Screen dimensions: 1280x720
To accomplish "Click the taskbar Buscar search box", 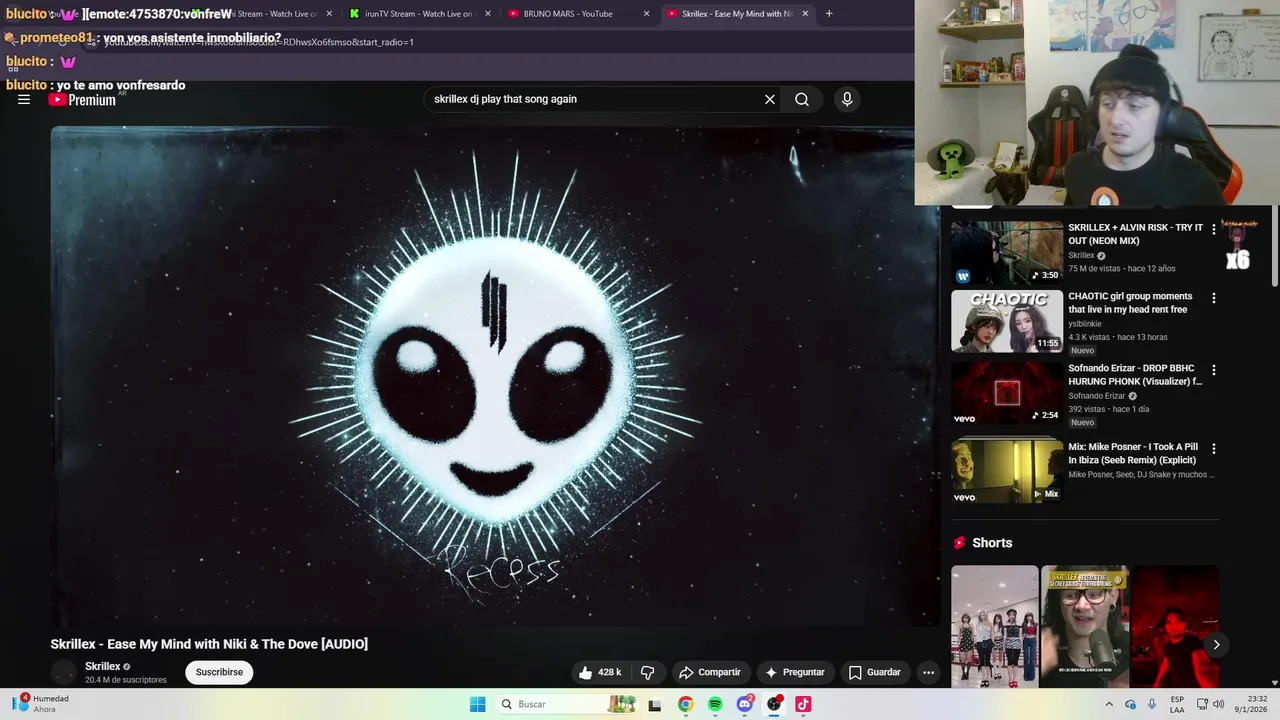I will [x=568, y=704].
